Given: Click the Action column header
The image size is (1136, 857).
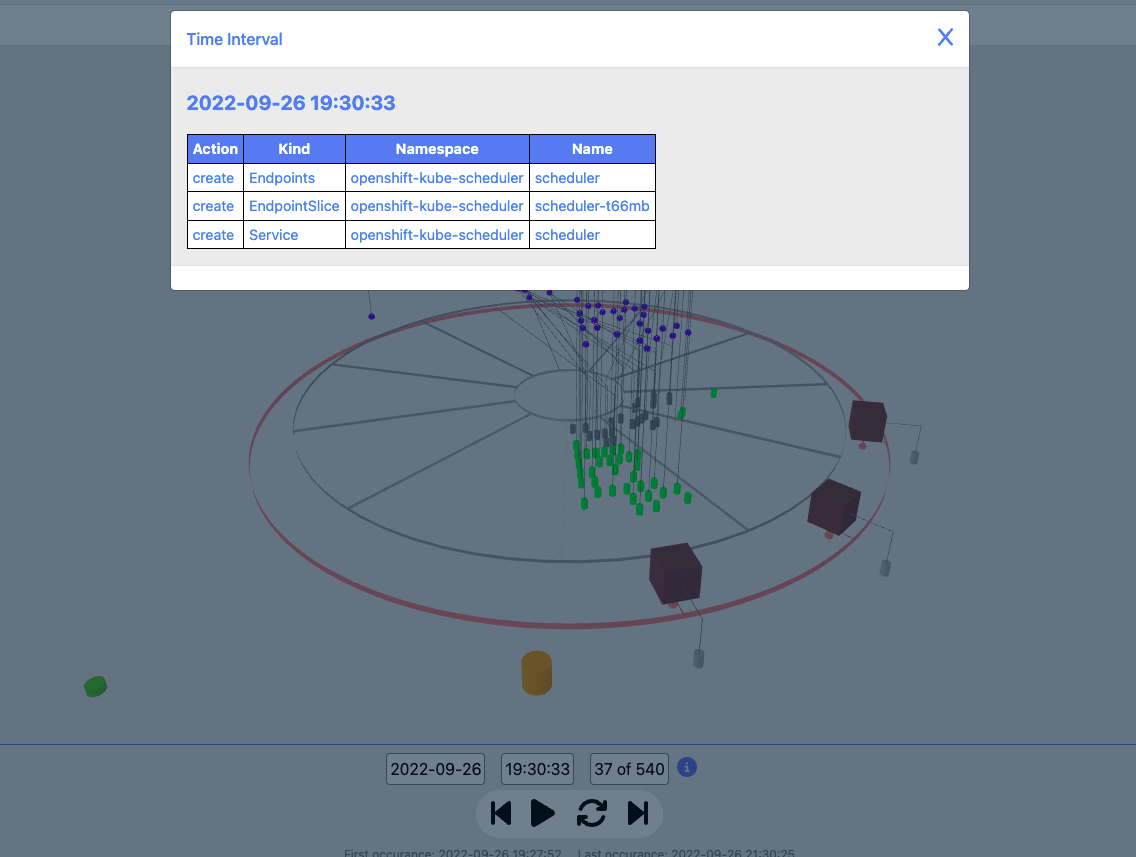Looking at the screenshot, I should click(215, 149).
